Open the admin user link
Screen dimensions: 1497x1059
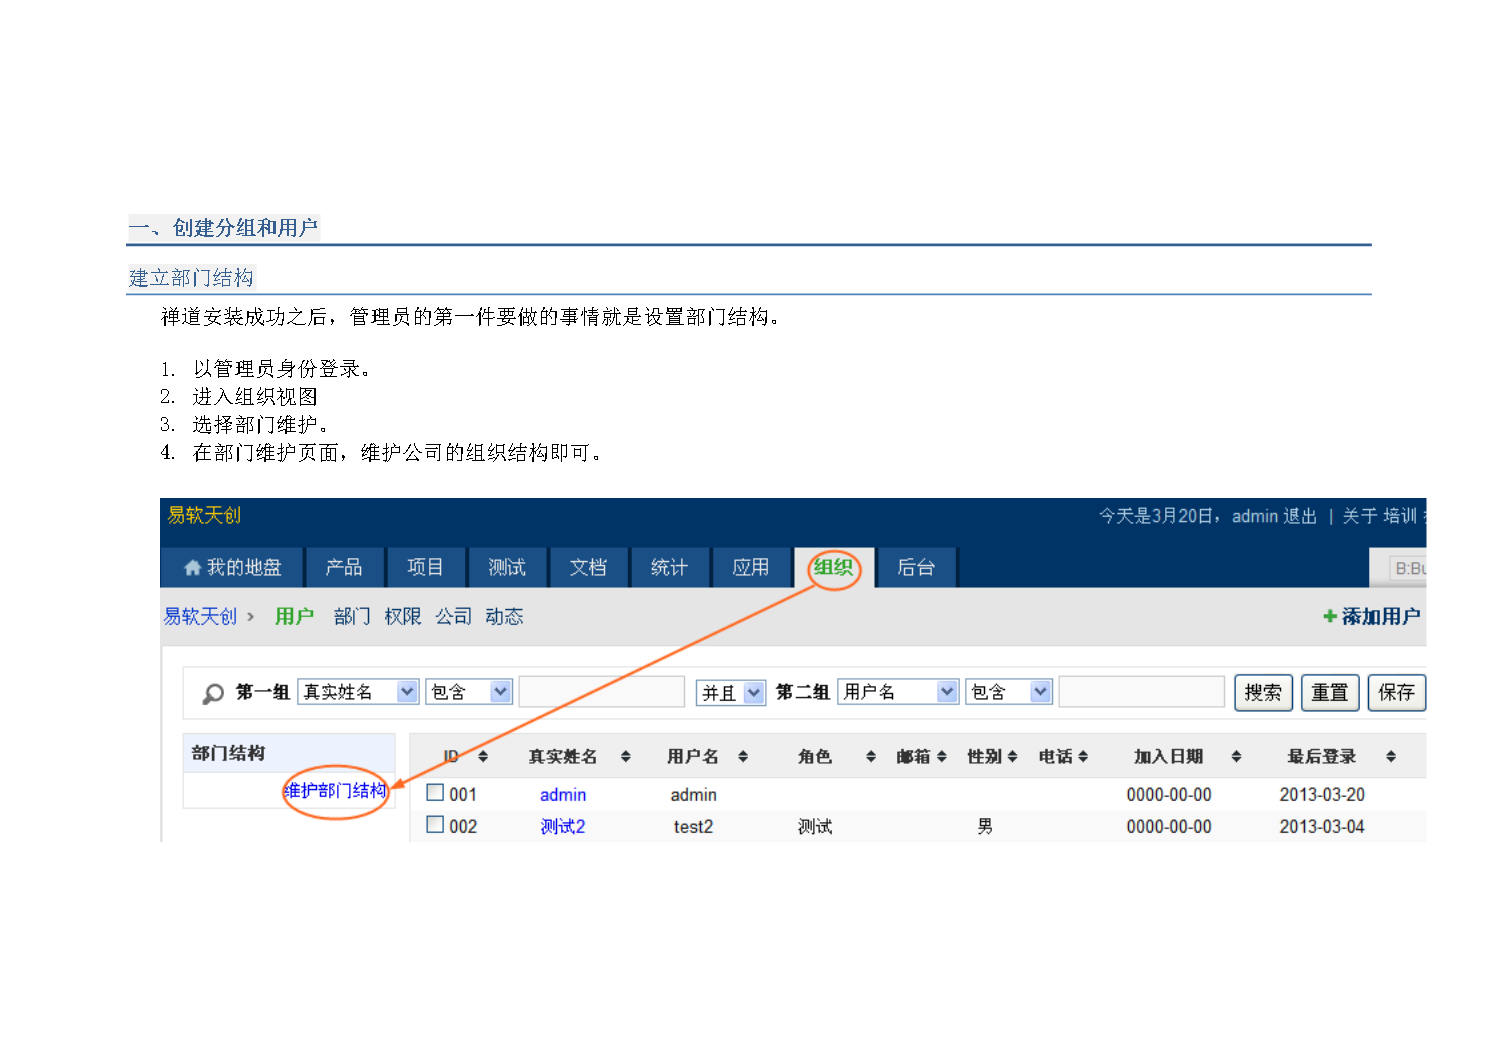(x=563, y=795)
